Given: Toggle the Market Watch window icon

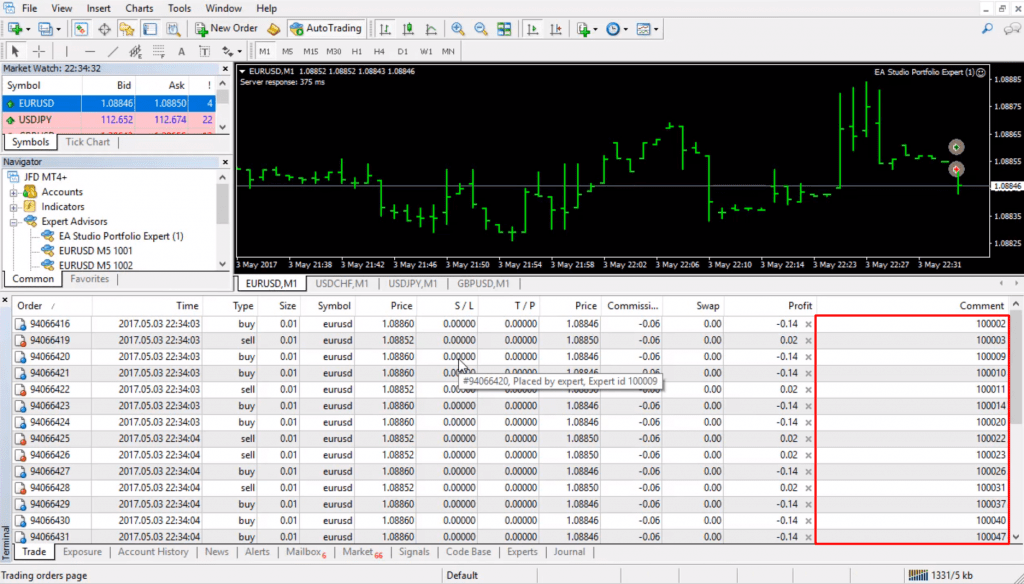Looking at the screenshot, I should point(82,29).
